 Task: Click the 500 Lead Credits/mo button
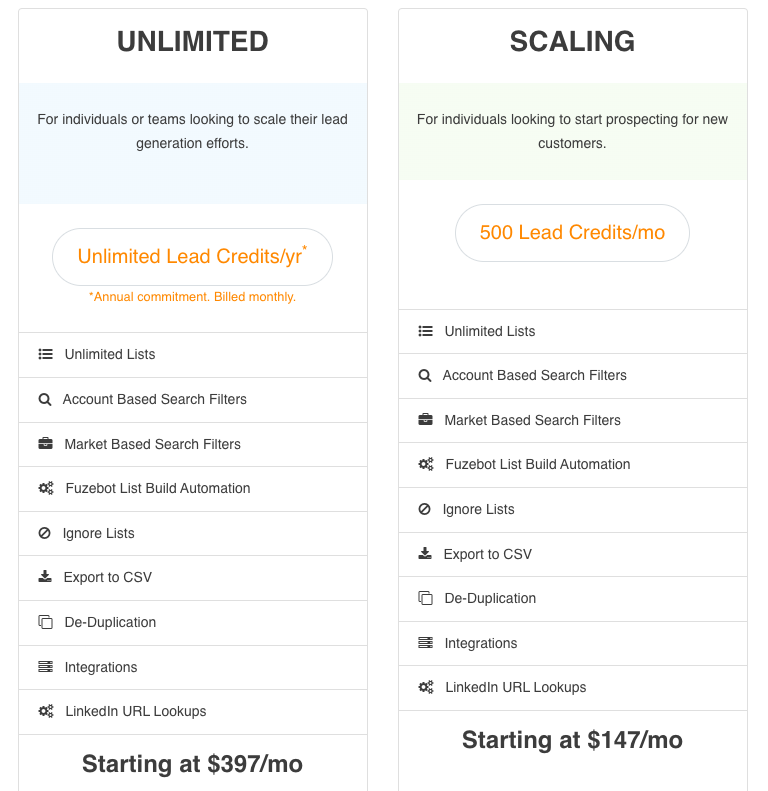point(572,233)
